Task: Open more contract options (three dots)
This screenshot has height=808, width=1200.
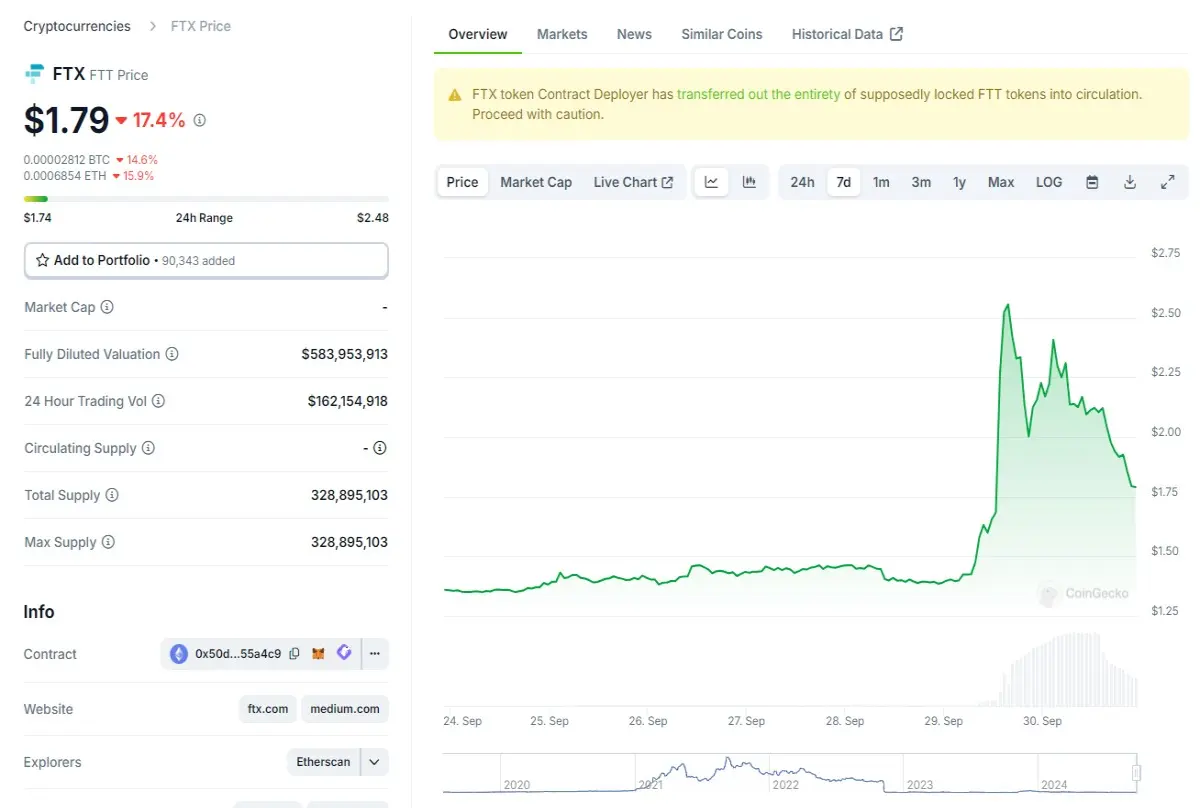Action: tap(375, 654)
